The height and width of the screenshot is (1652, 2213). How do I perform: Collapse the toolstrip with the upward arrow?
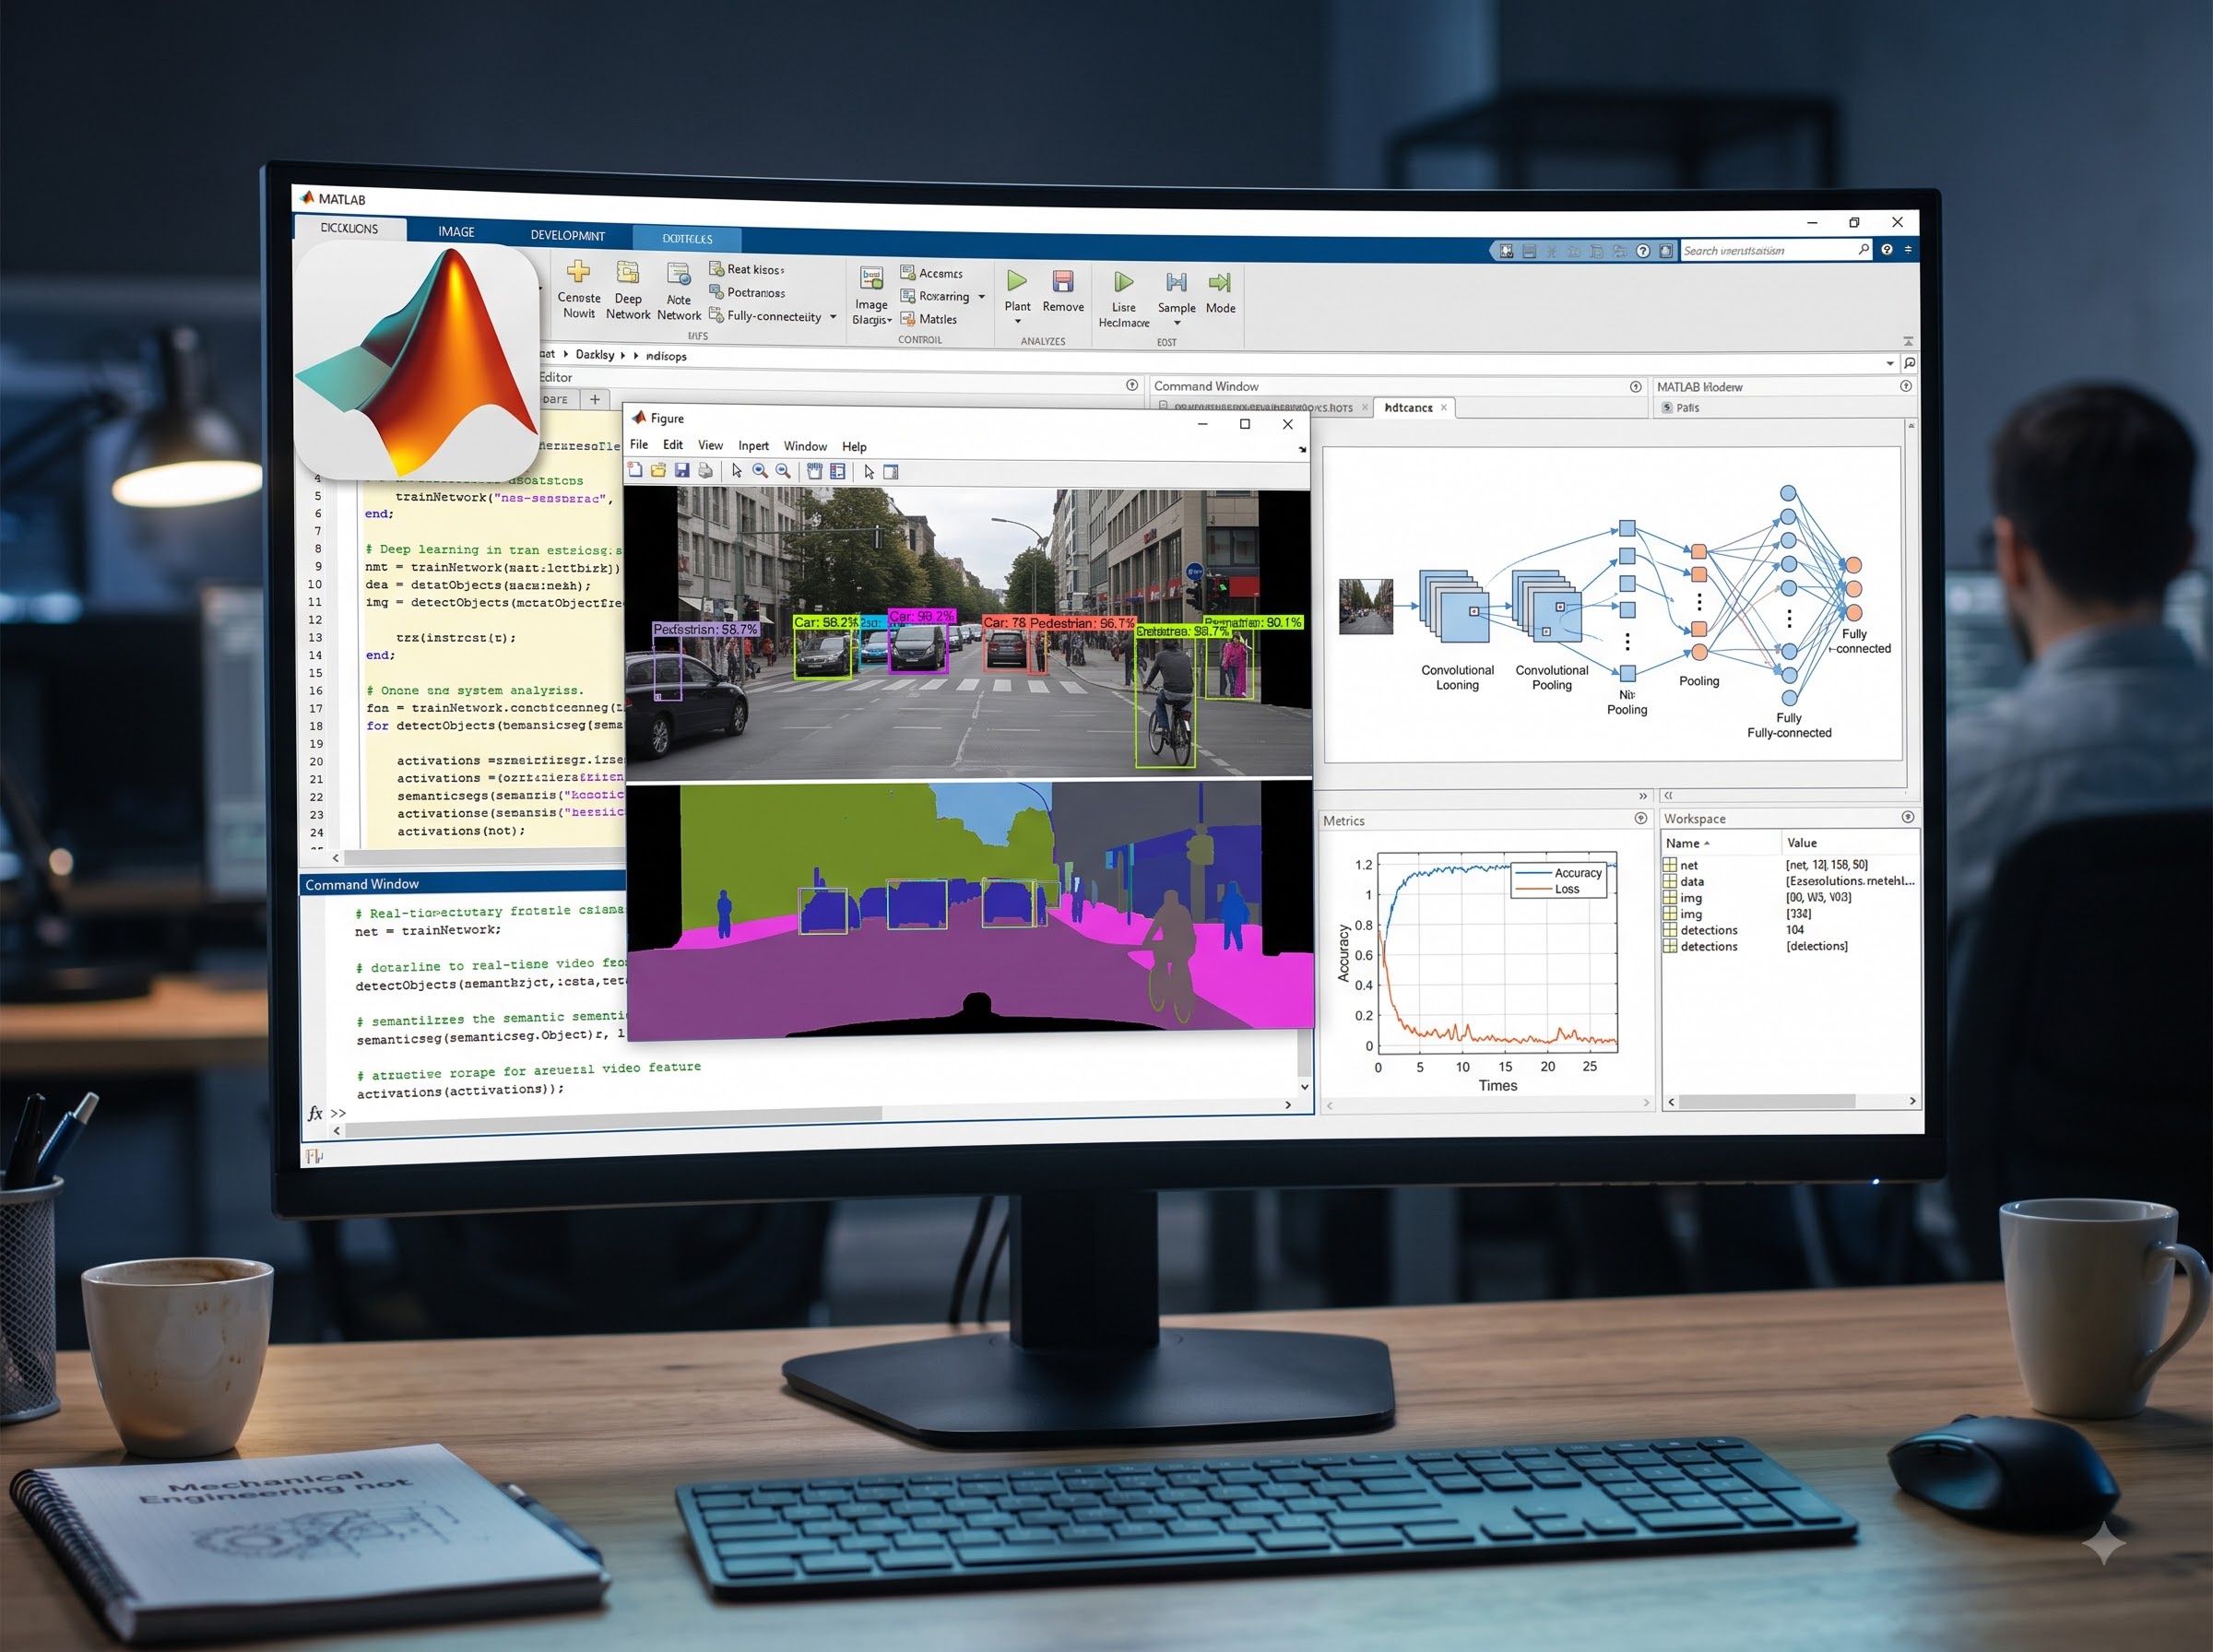(x=1908, y=341)
